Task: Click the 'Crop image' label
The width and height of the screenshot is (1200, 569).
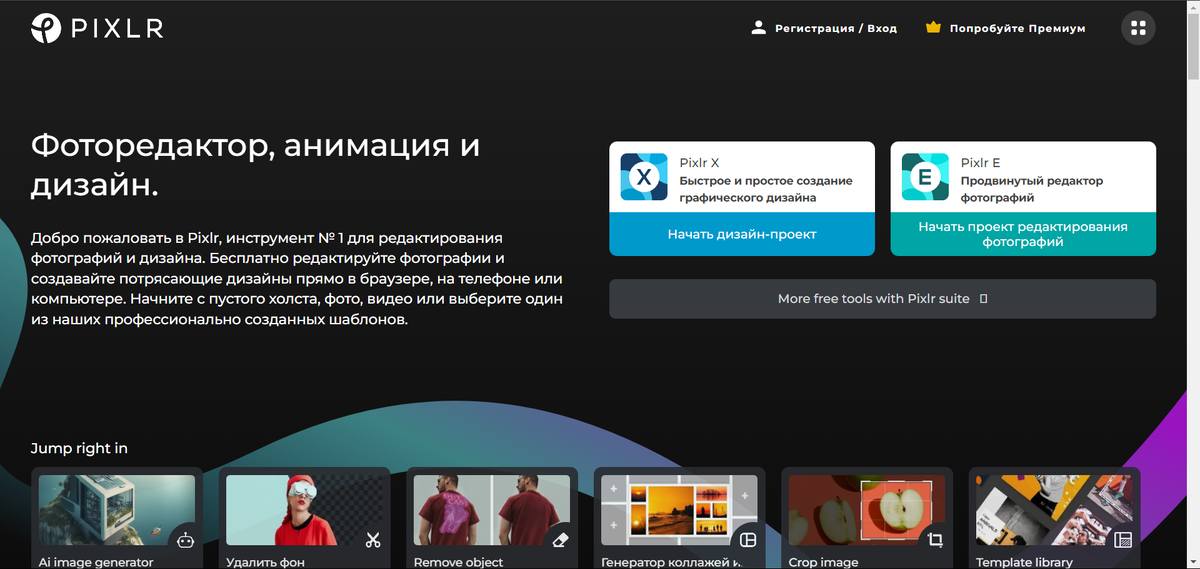Action: 824,562
